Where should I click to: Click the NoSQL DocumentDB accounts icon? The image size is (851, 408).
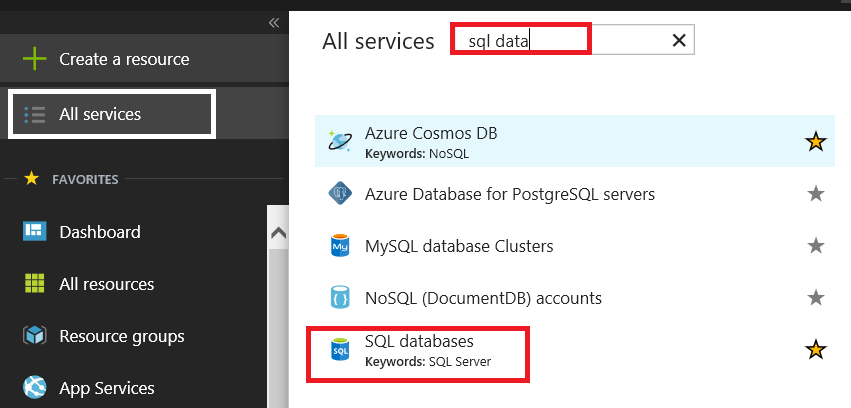340,298
